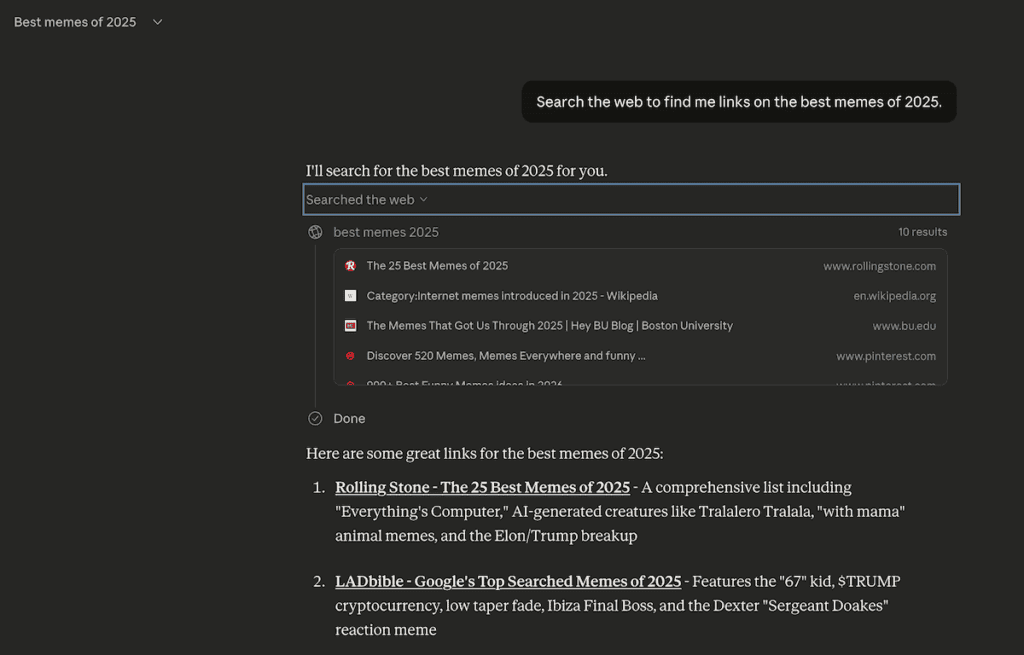Click the globe icon beside best memes 2025
This screenshot has width=1024, height=655.
[315, 232]
